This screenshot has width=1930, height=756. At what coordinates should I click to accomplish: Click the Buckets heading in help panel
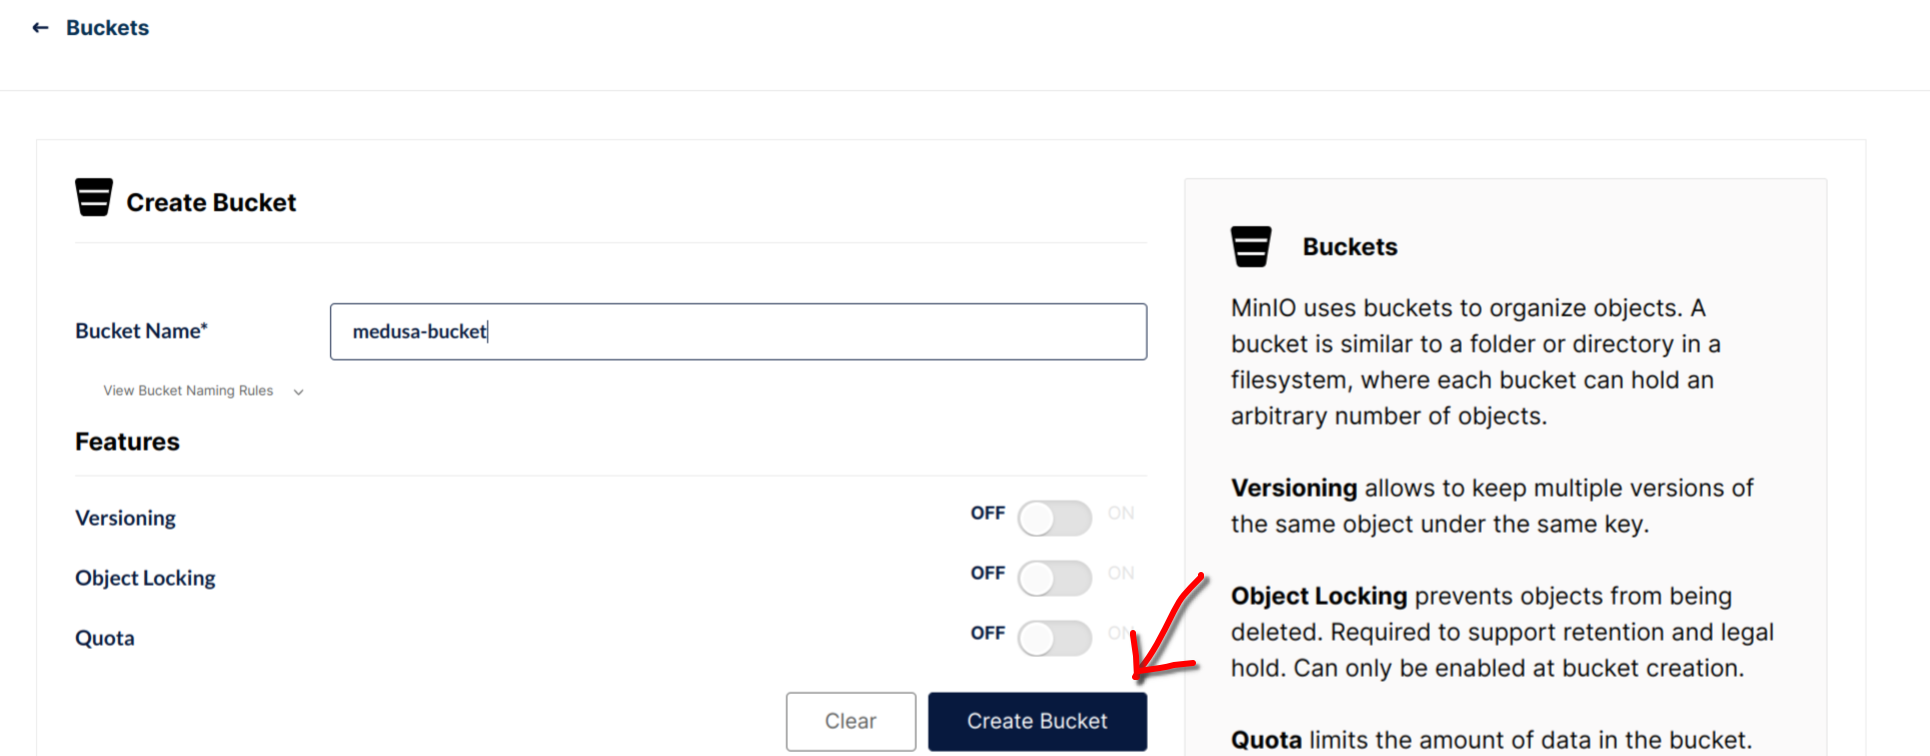(x=1349, y=247)
